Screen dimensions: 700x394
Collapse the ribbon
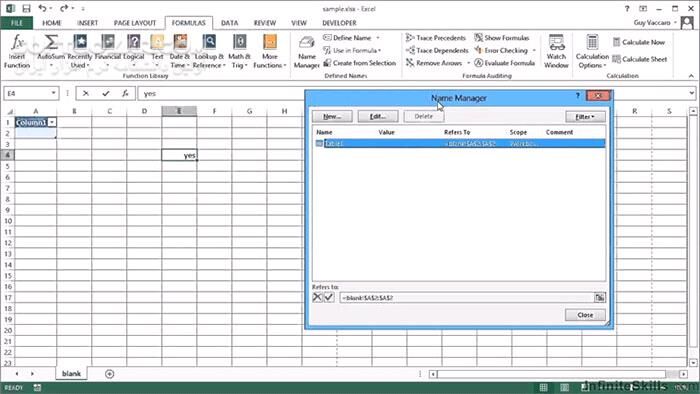(691, 76)
